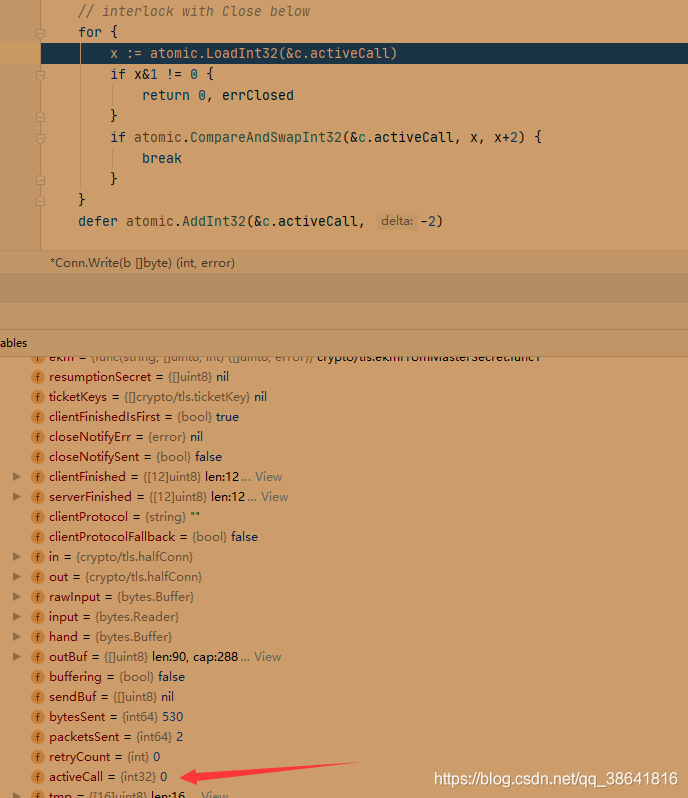
Task: Place cursor on the 'break' statement
Action: coord(162,159)
